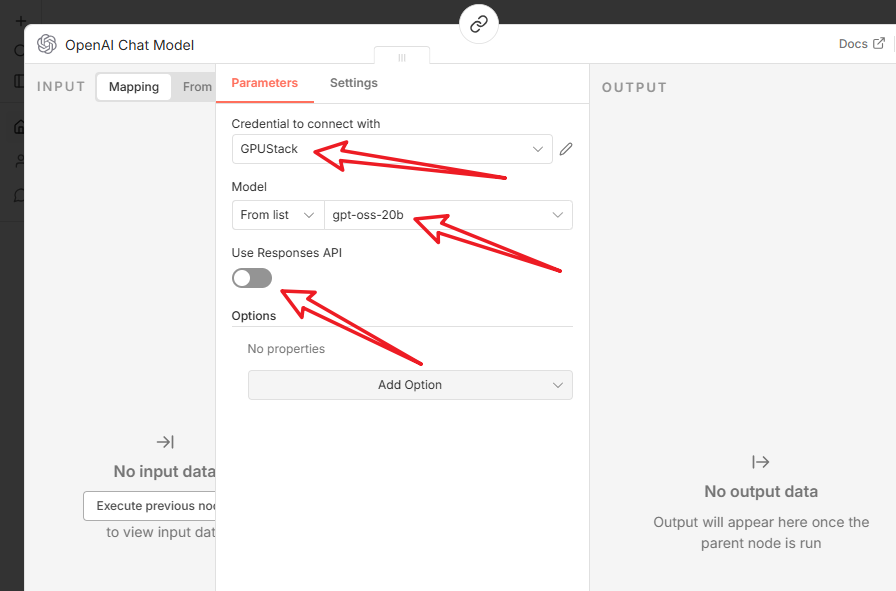Click the output arrow icon above No output data
The image size is (896, 591).
coord(761,462)
